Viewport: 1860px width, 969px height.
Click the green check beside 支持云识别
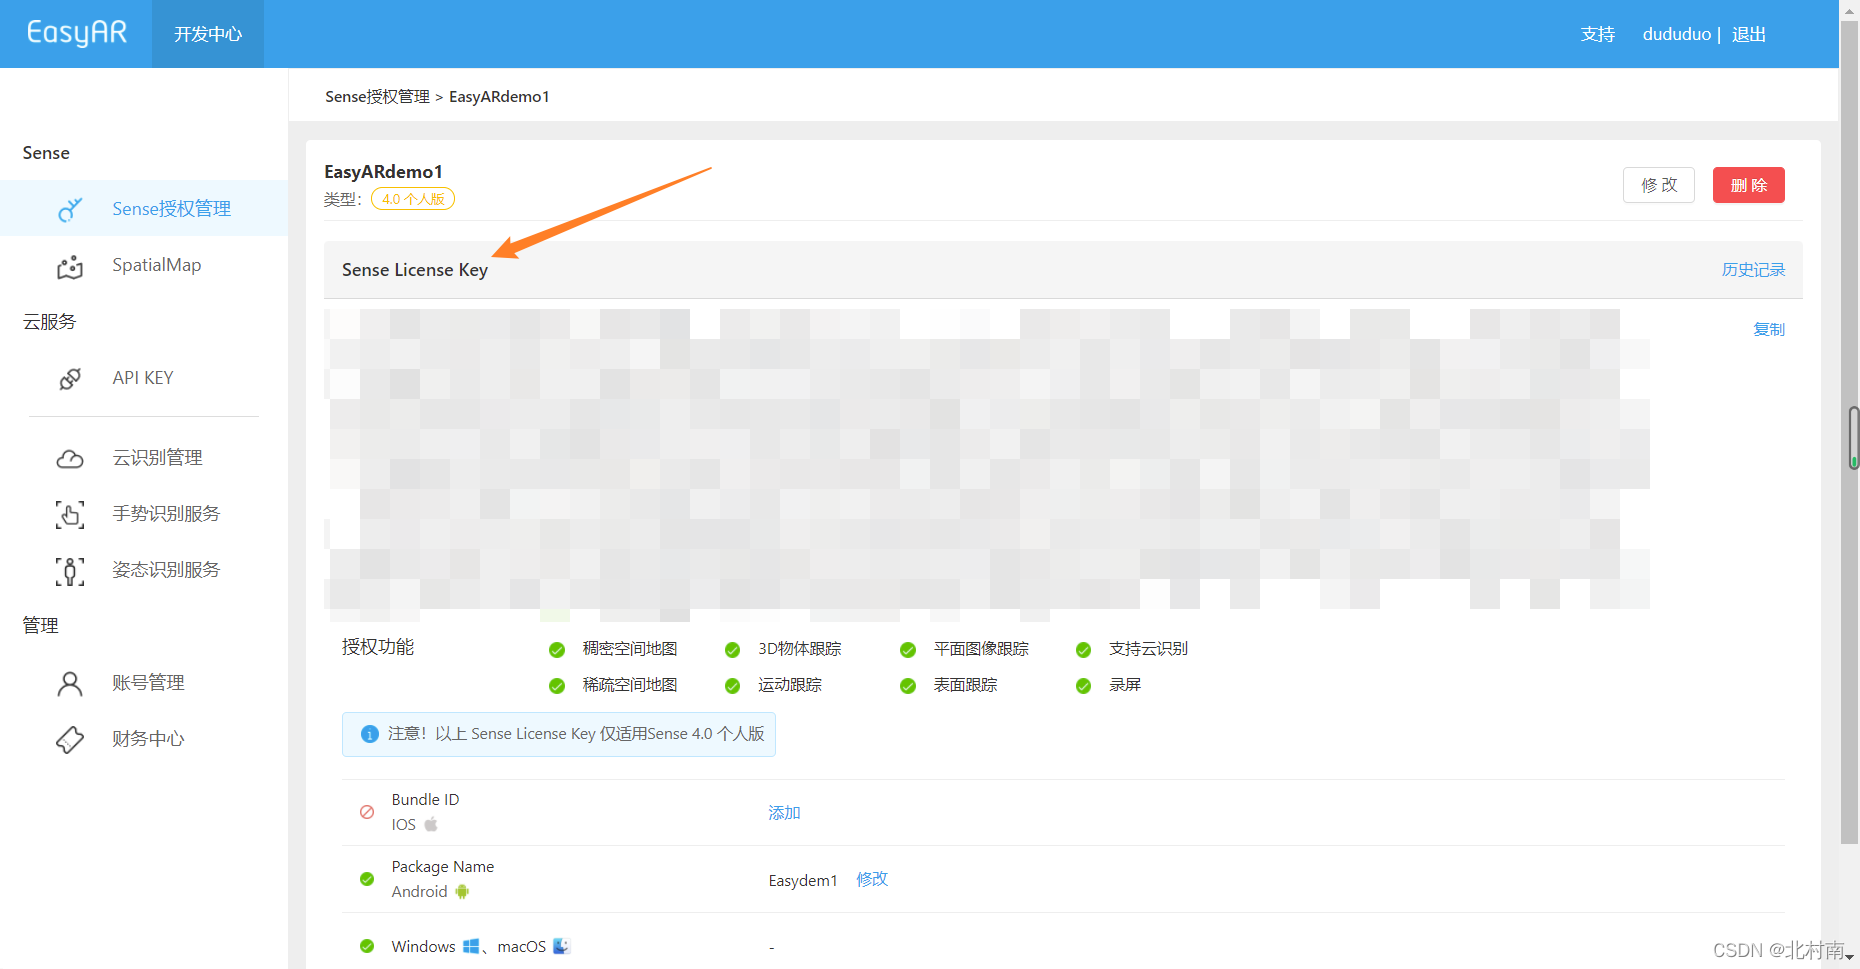(x=1083, y=650)
